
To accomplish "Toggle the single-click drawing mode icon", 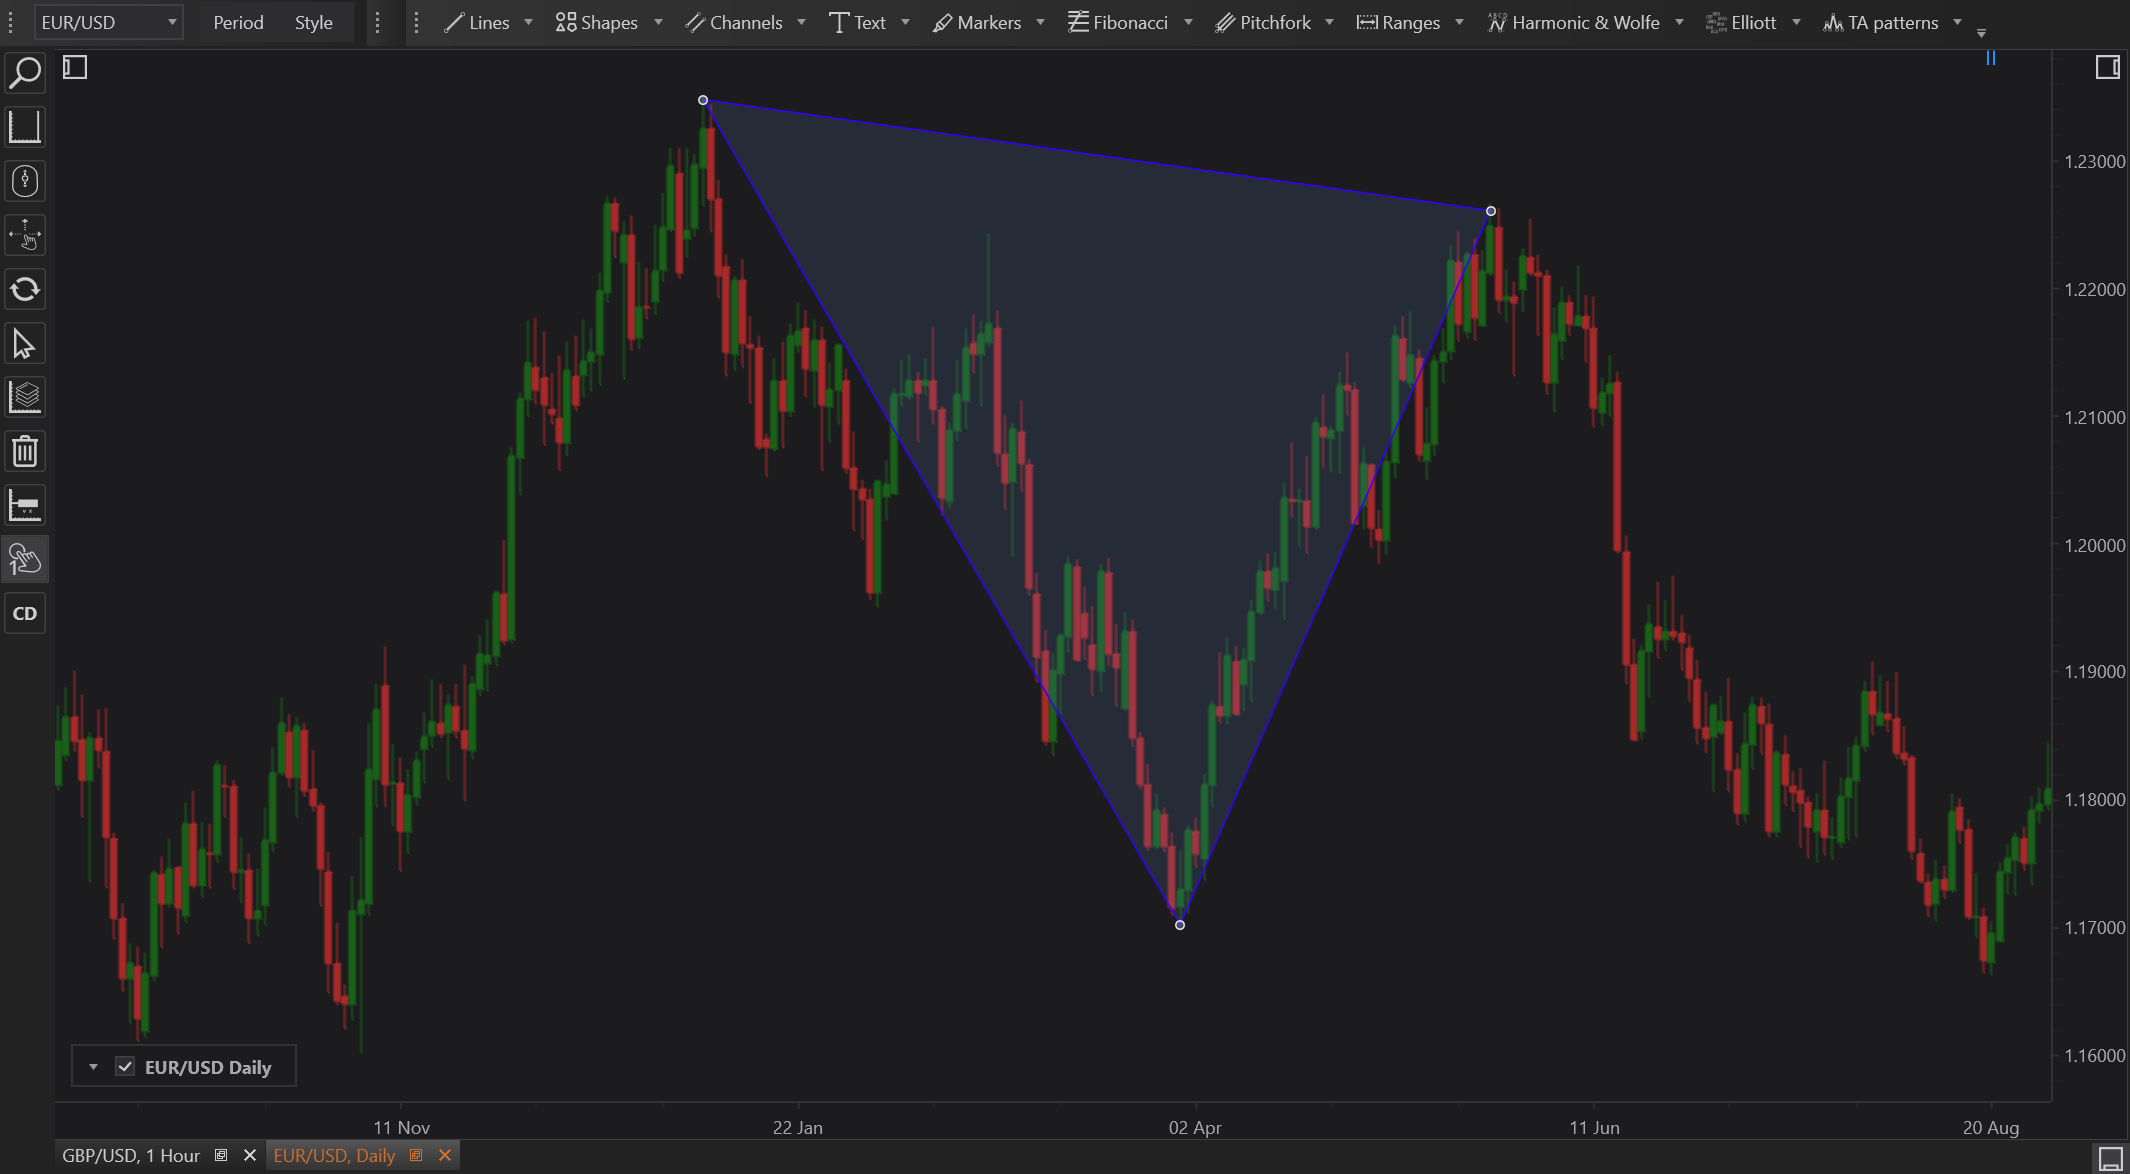I will (x=25, y=560).
